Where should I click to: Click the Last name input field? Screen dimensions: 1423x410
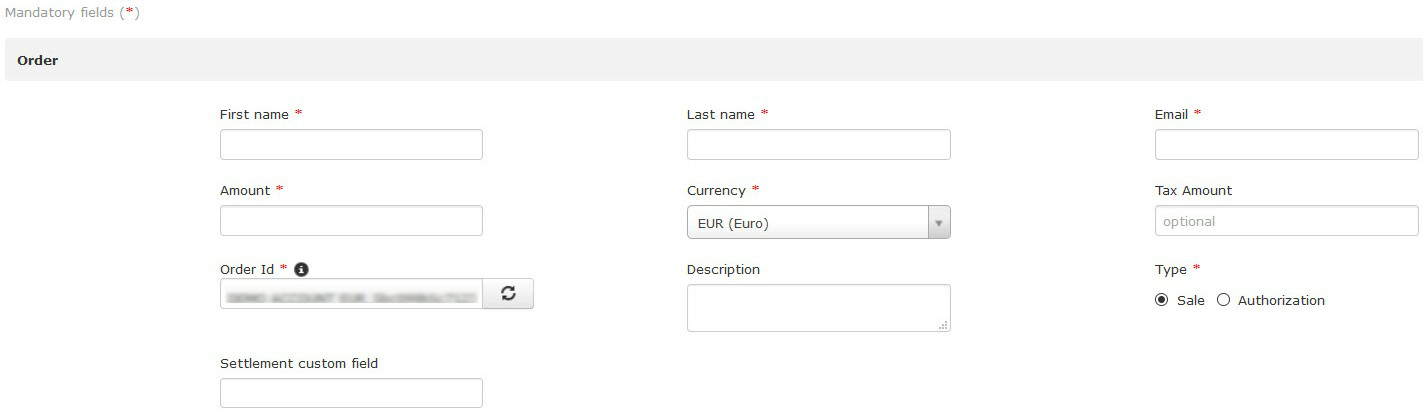click(x=818, y=145)
